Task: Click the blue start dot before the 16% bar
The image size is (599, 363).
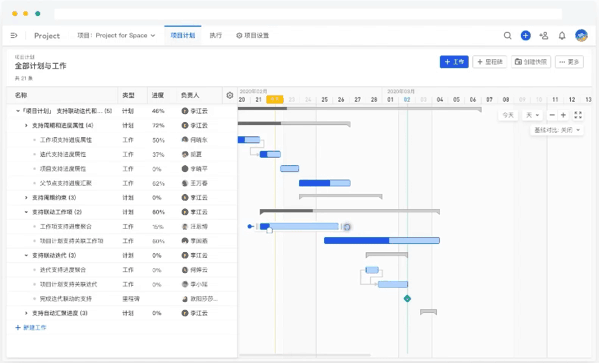Action: [x=250, y=226]
